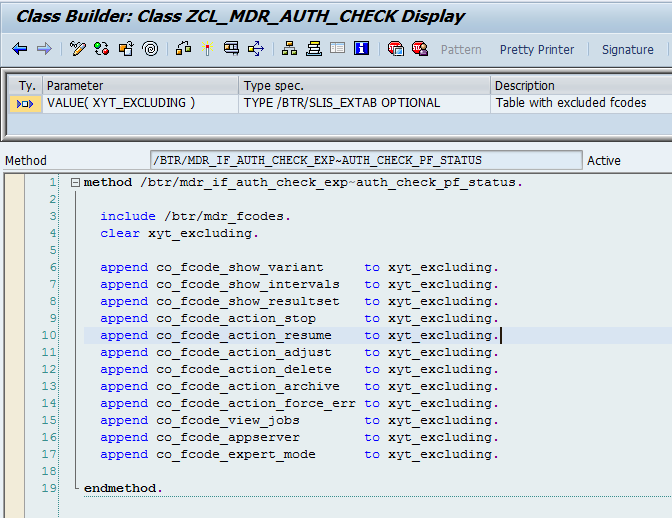Open the blue Help information icon
Viewport: 672px width, 518px height.
[362, 48]
